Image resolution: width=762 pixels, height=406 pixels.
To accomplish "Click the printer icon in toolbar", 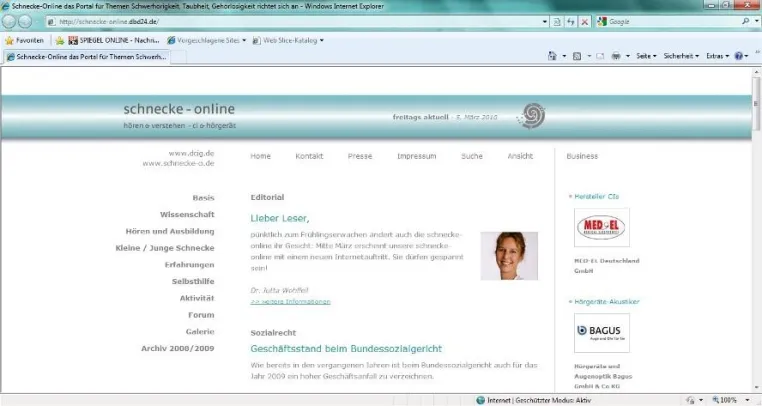I will point(616,56).
